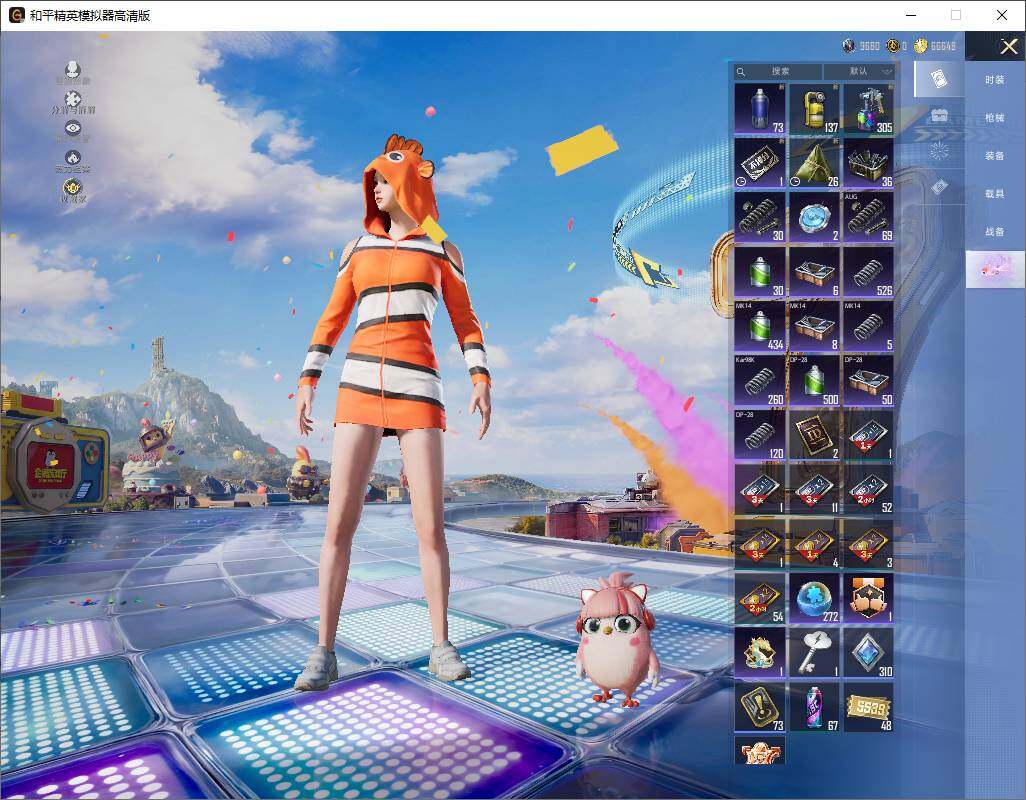Select the blue diamond item with 310
1026x800 pixels.
[x=868, y=653]
